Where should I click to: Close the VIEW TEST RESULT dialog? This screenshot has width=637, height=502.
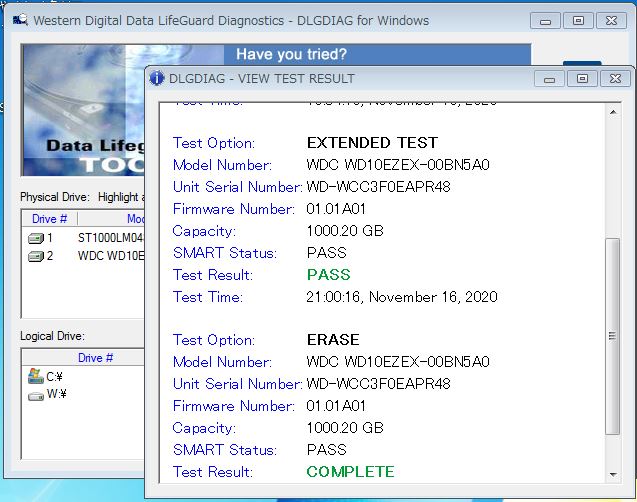(x=615, y=79)
